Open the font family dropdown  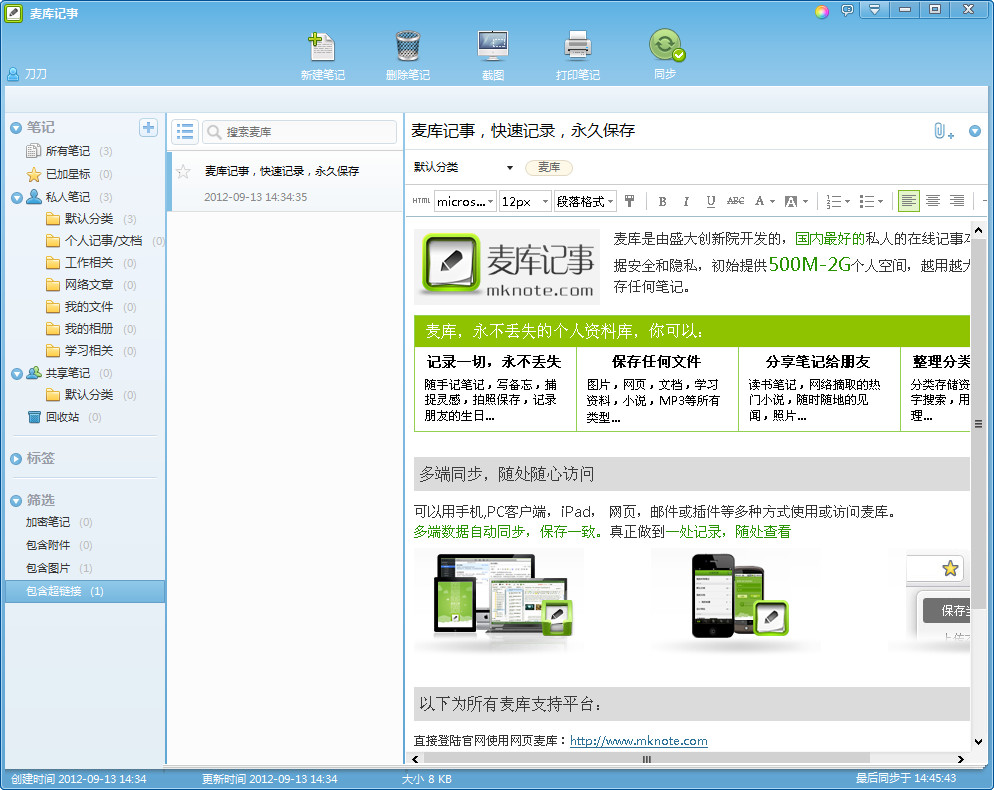(x=465, y=202)
